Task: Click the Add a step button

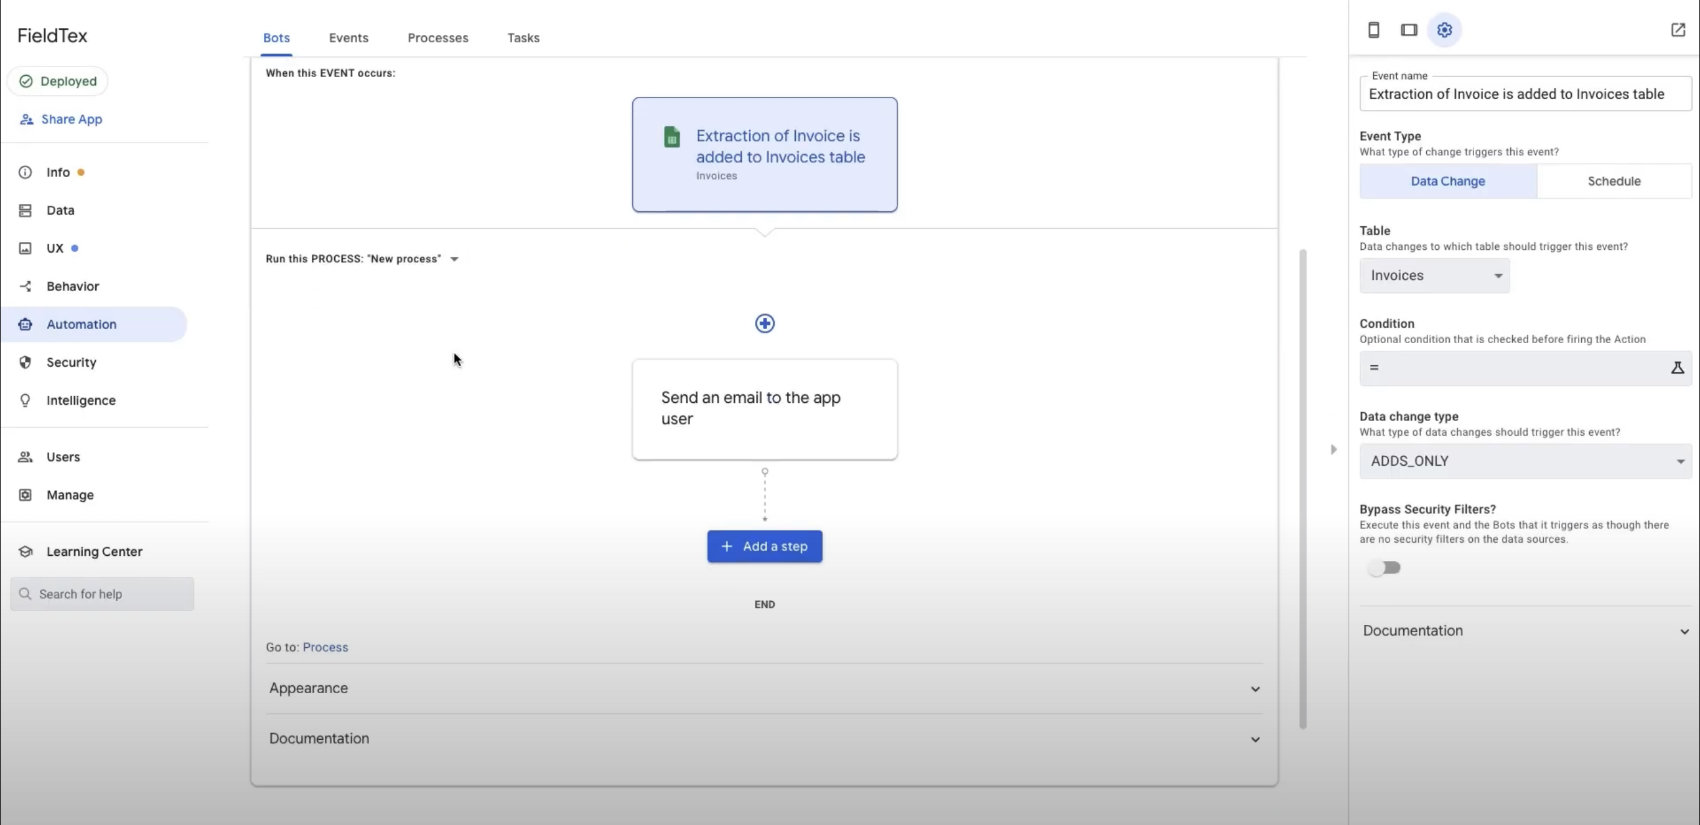Action: [x=765, y=546]
